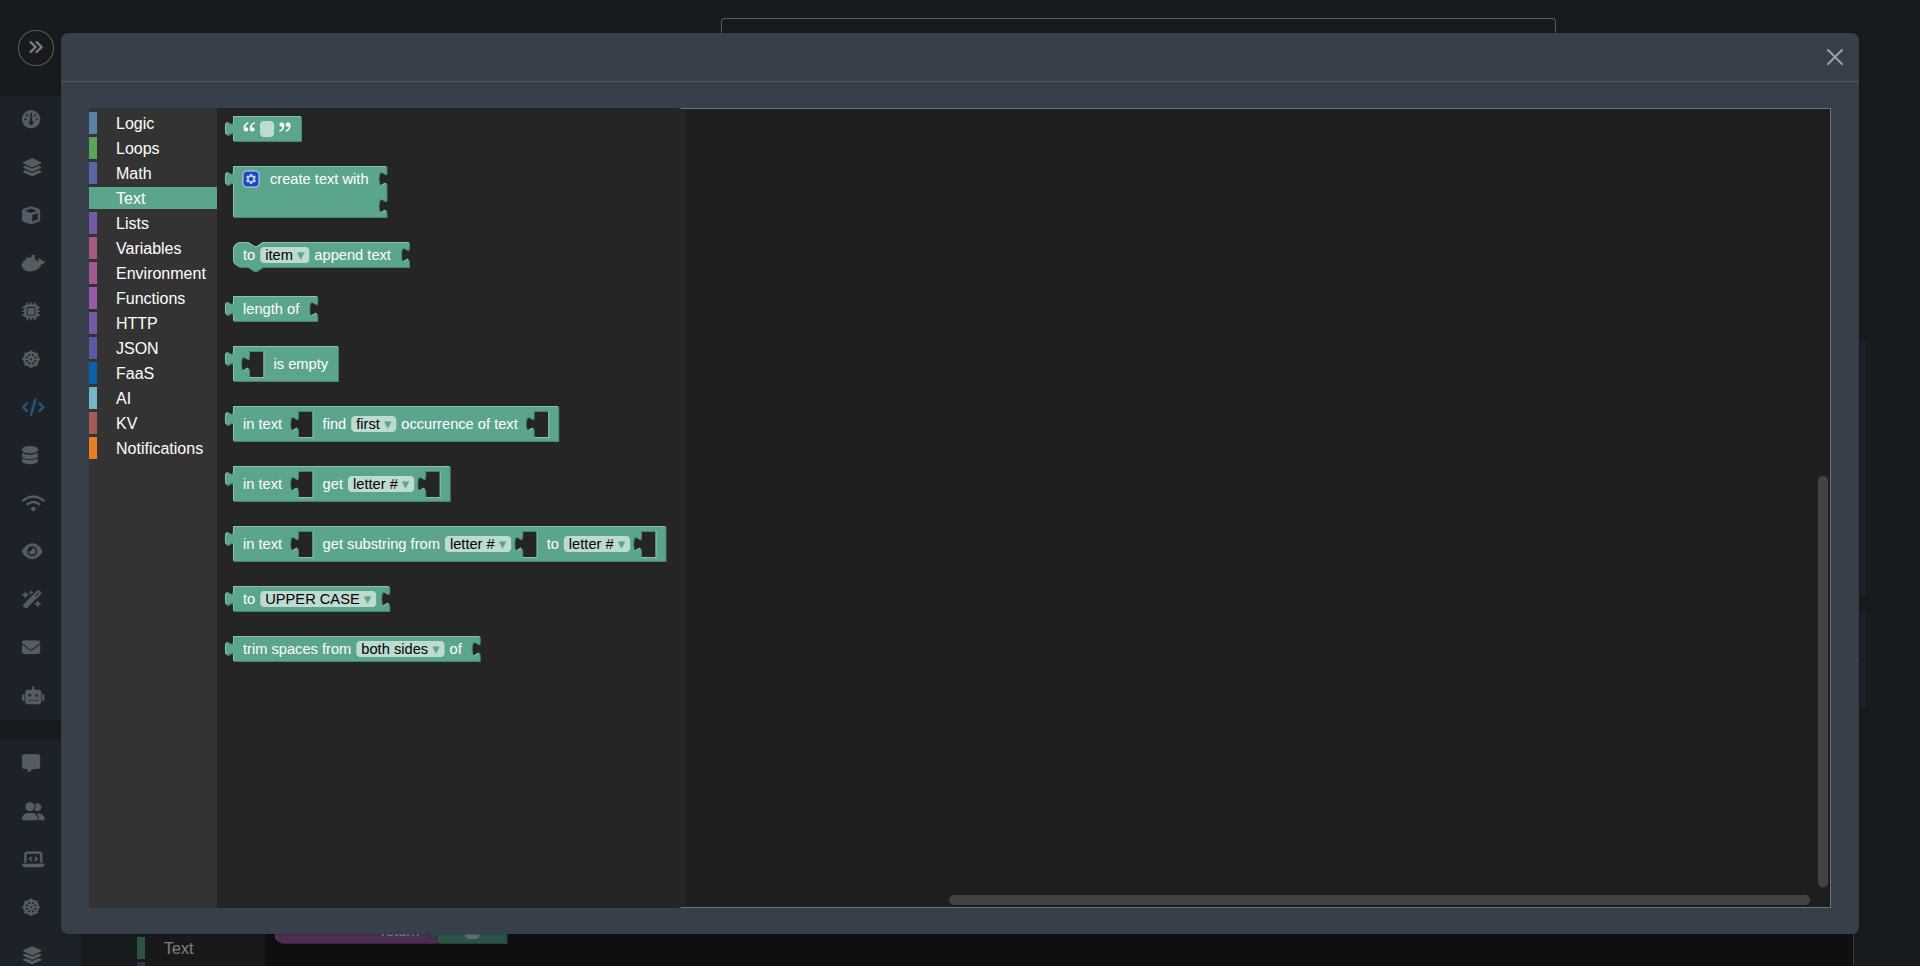Open the robot icon in sidebar
Screen dimensions: 1920x966
click(x=32, y=695)
